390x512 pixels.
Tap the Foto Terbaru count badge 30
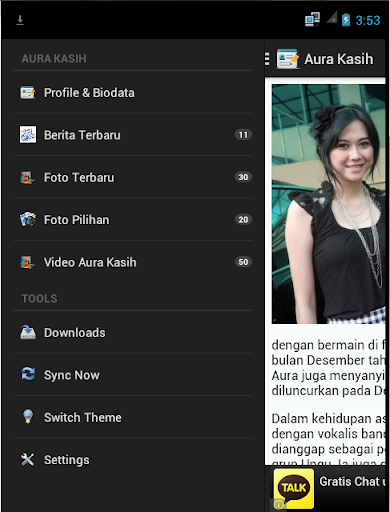pyautogui.click(x=243, y=177)
